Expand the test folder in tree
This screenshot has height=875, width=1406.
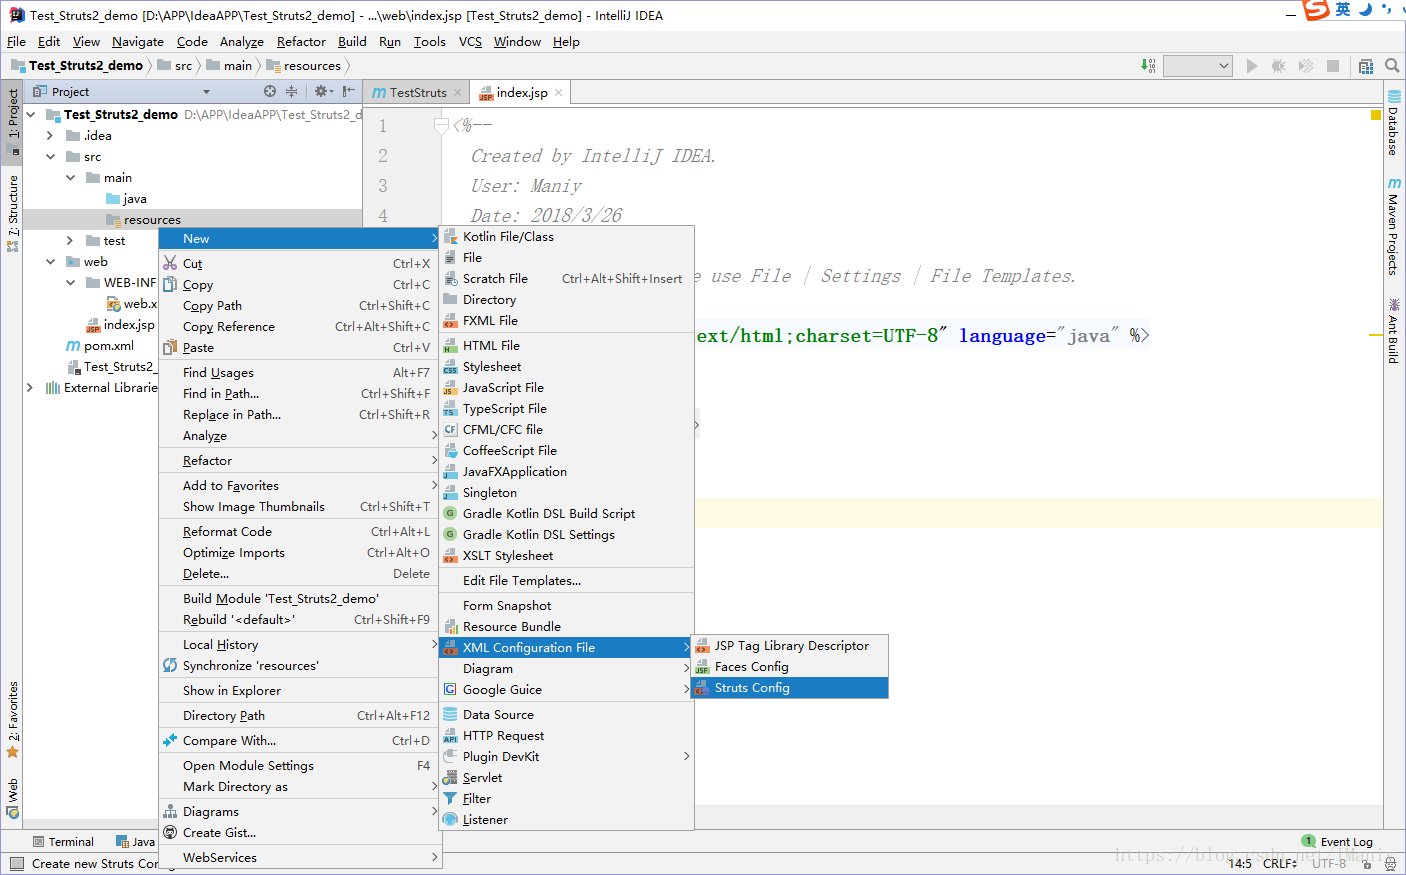point(69,241)
